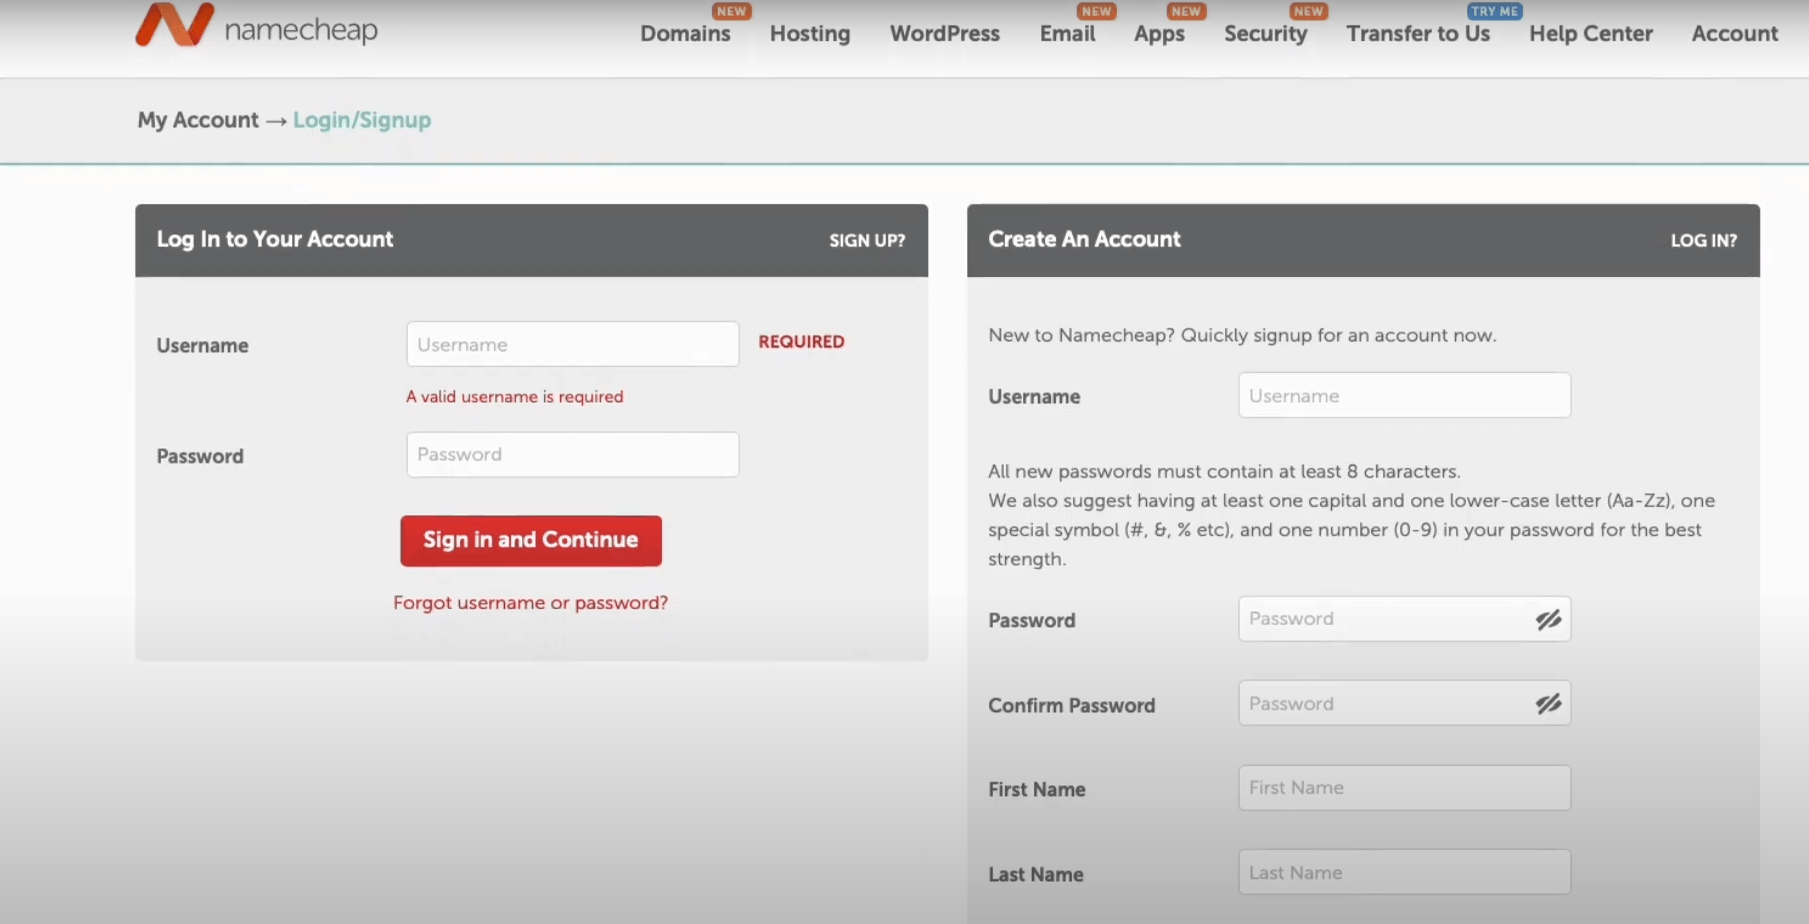Click the 'Create An Account' heading

pos(1084,239)
